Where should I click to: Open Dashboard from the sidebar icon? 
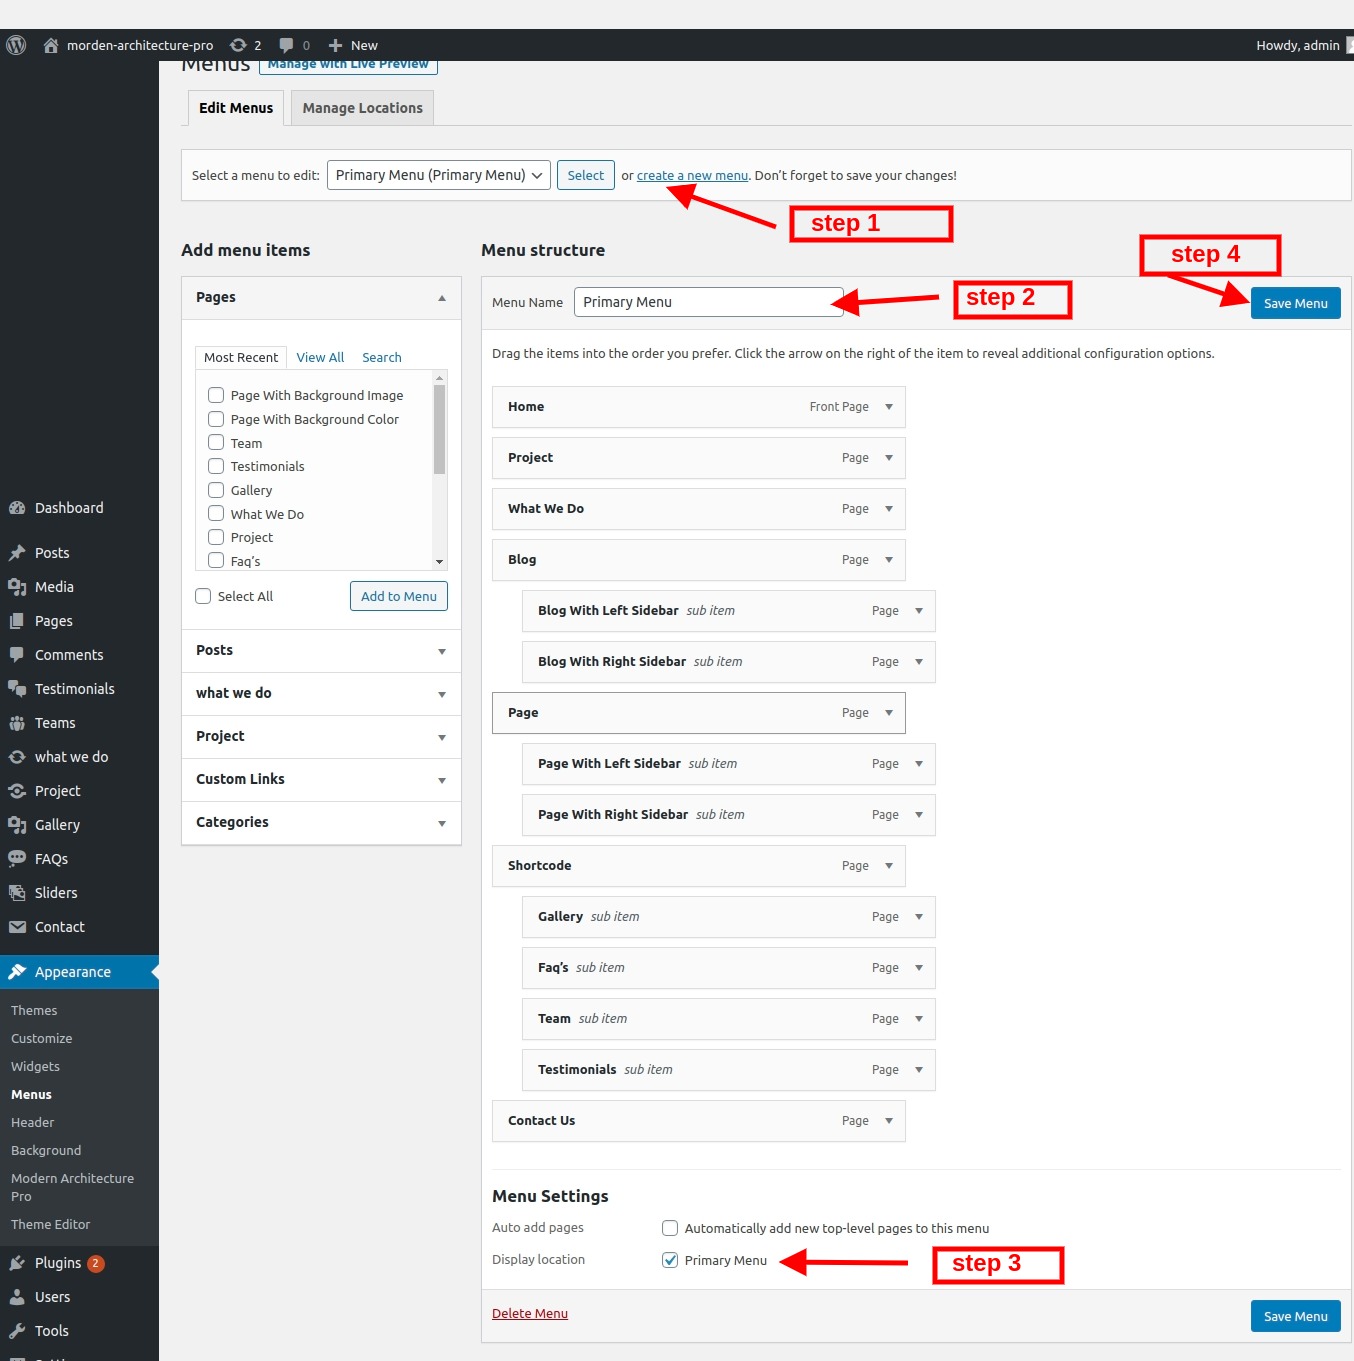click(x=17, y=508)
